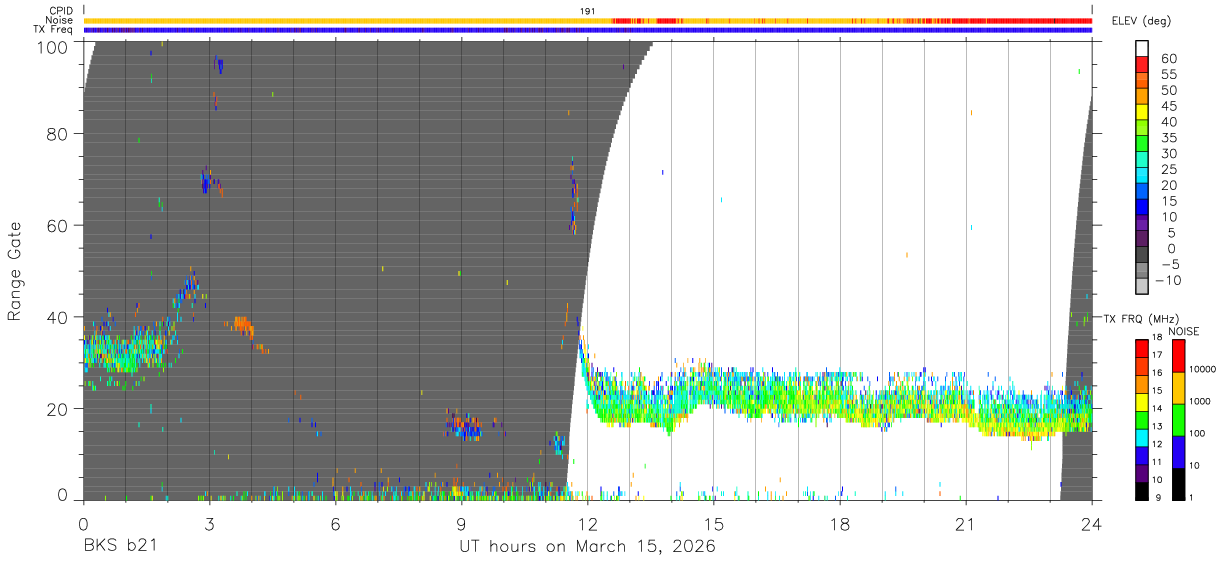Click the "UT hours on March 15, 2026" axis title
This screenshot has width=1228, height=567.
[x=587, y=546]
